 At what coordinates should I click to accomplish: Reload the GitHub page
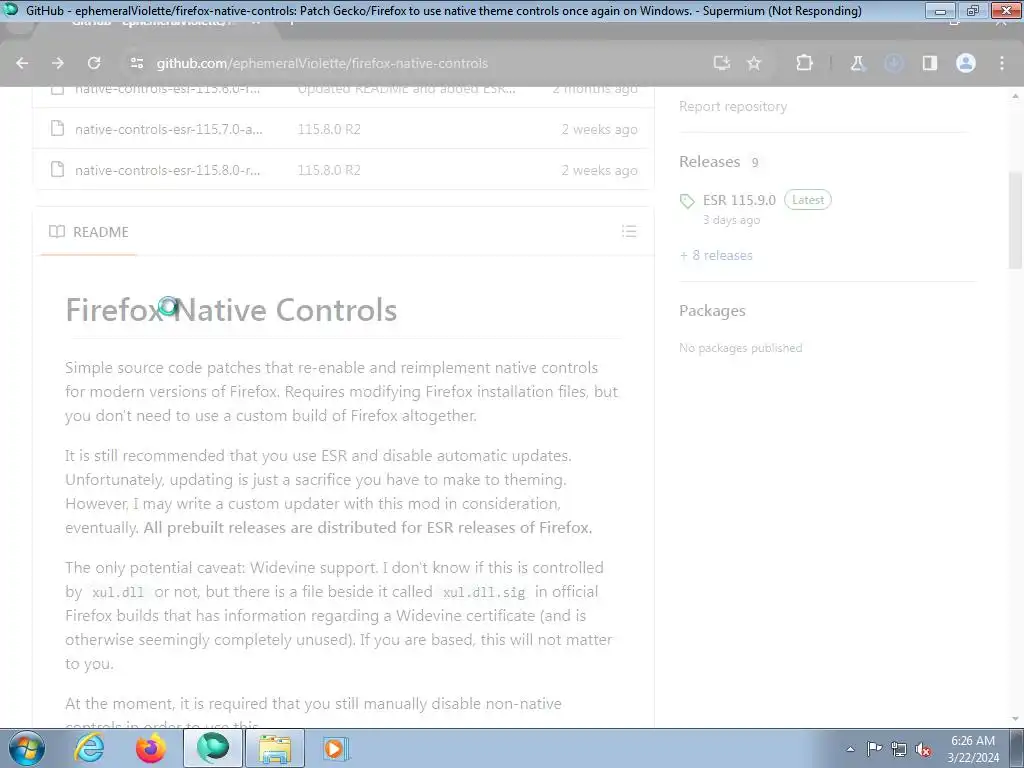[94, 63]
